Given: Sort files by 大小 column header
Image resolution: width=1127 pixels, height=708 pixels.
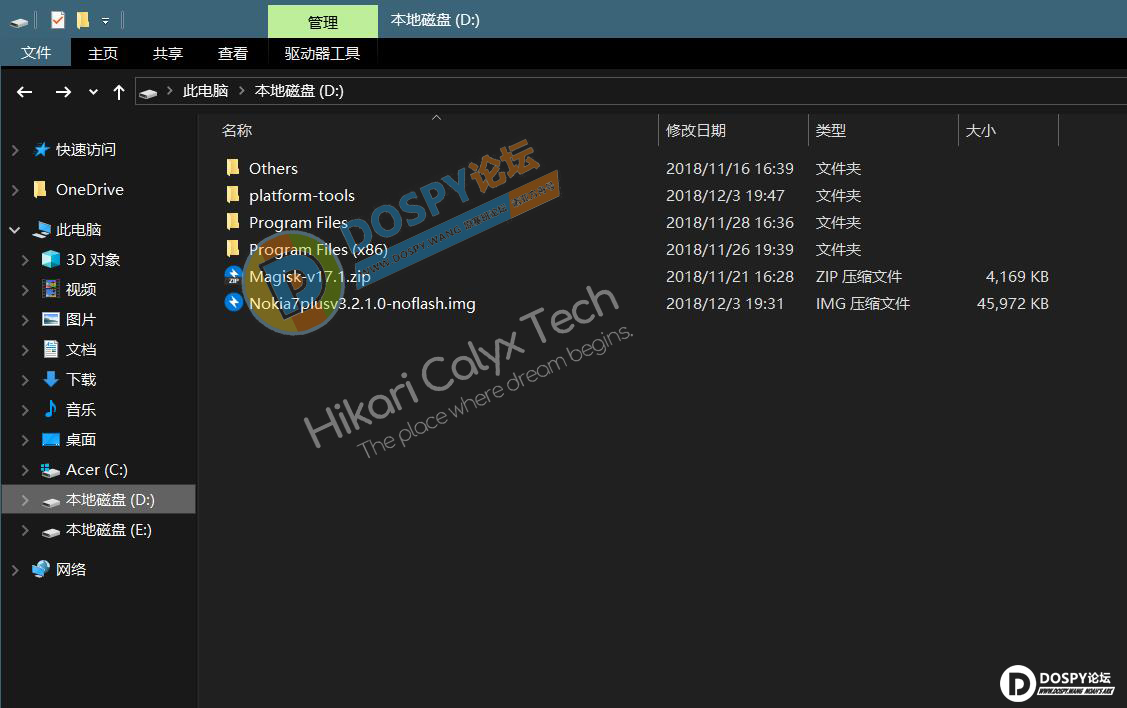Looking at the screenshot, I should (x=980, y=130).
